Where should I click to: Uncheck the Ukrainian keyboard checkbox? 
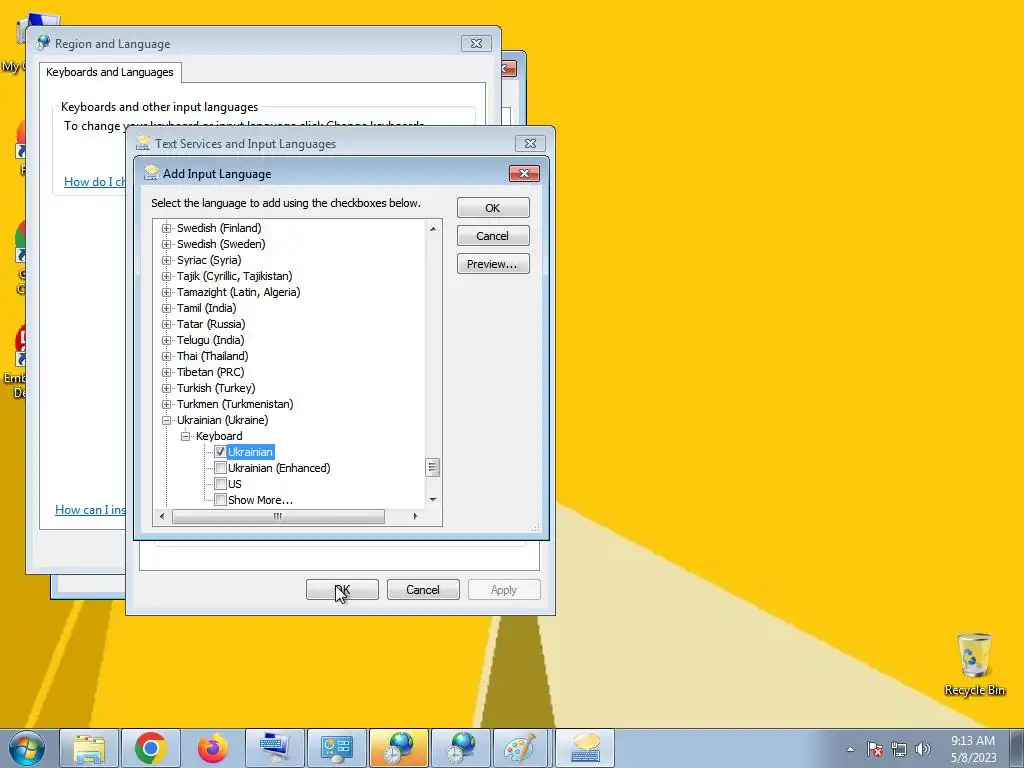[221, 452]
